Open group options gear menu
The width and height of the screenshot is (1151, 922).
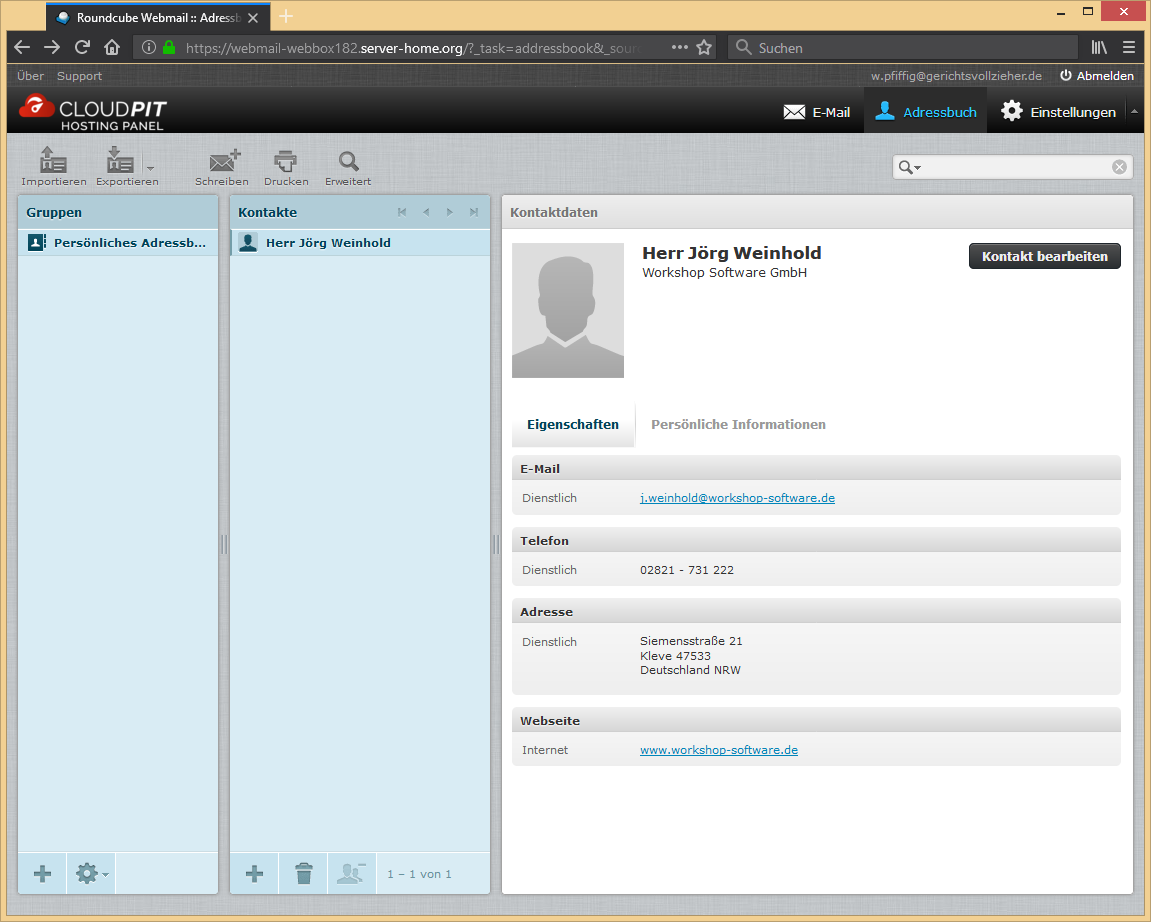[x=91, y=873]
